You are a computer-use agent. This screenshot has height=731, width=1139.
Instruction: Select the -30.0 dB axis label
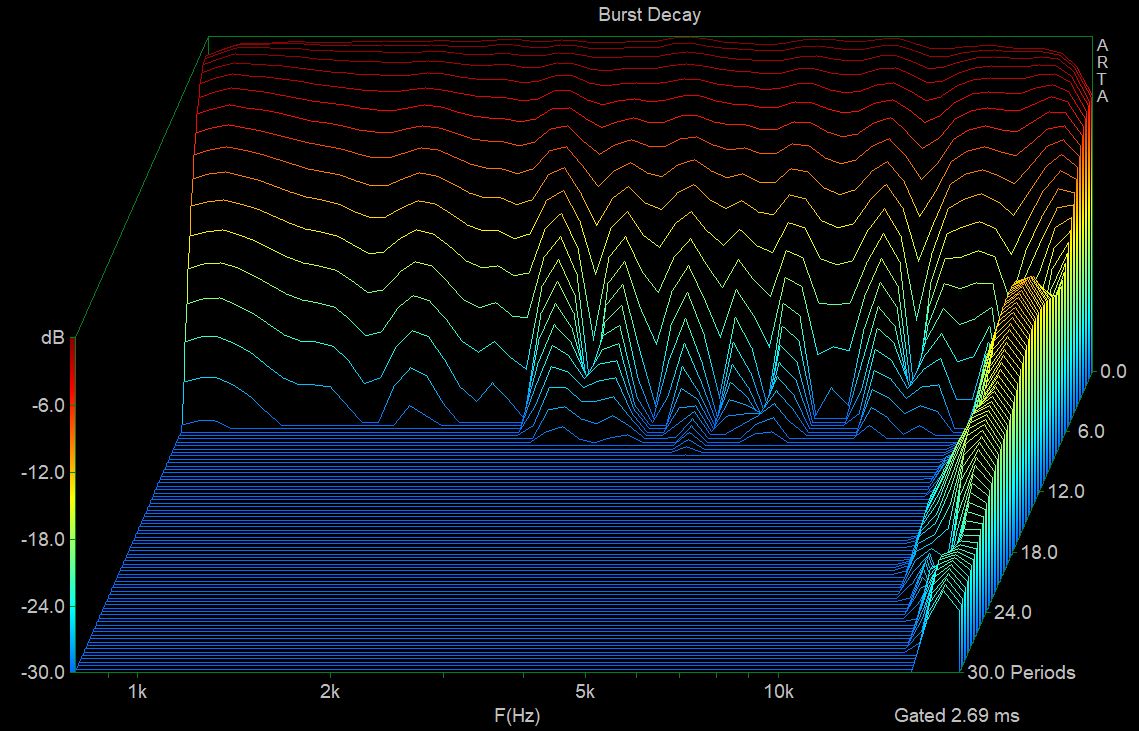pos(41,672)
